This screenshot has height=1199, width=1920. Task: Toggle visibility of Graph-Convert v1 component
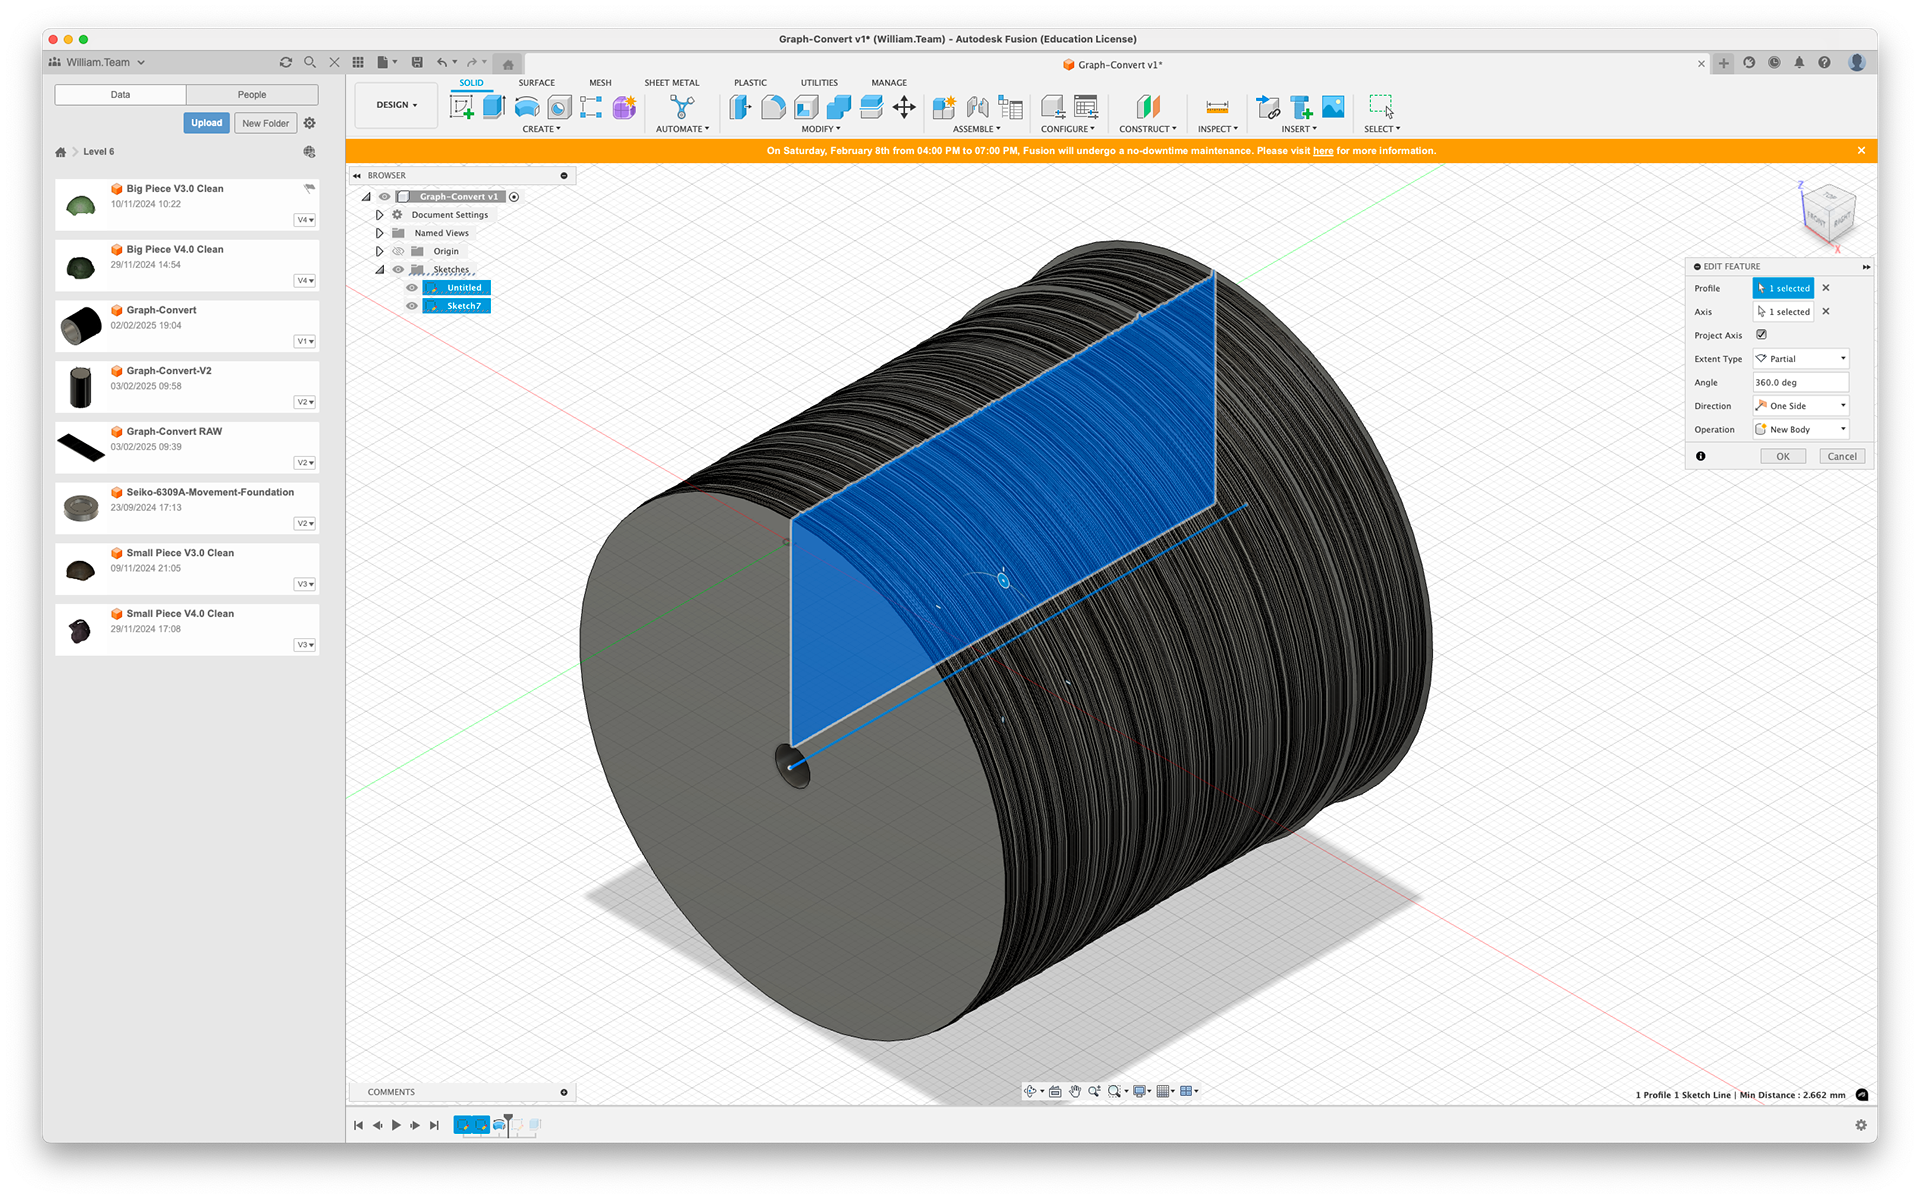(x=384, y=197)
